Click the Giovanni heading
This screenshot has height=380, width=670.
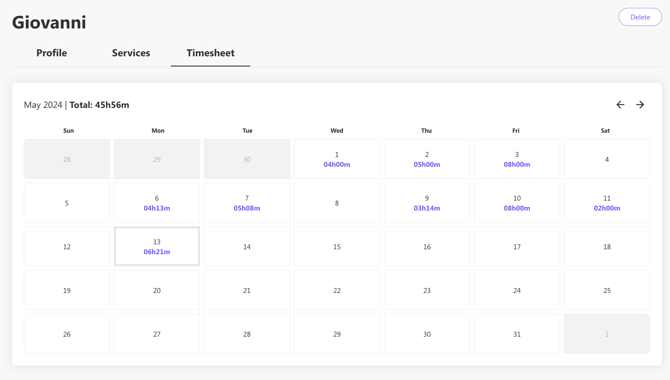[49, 22]
